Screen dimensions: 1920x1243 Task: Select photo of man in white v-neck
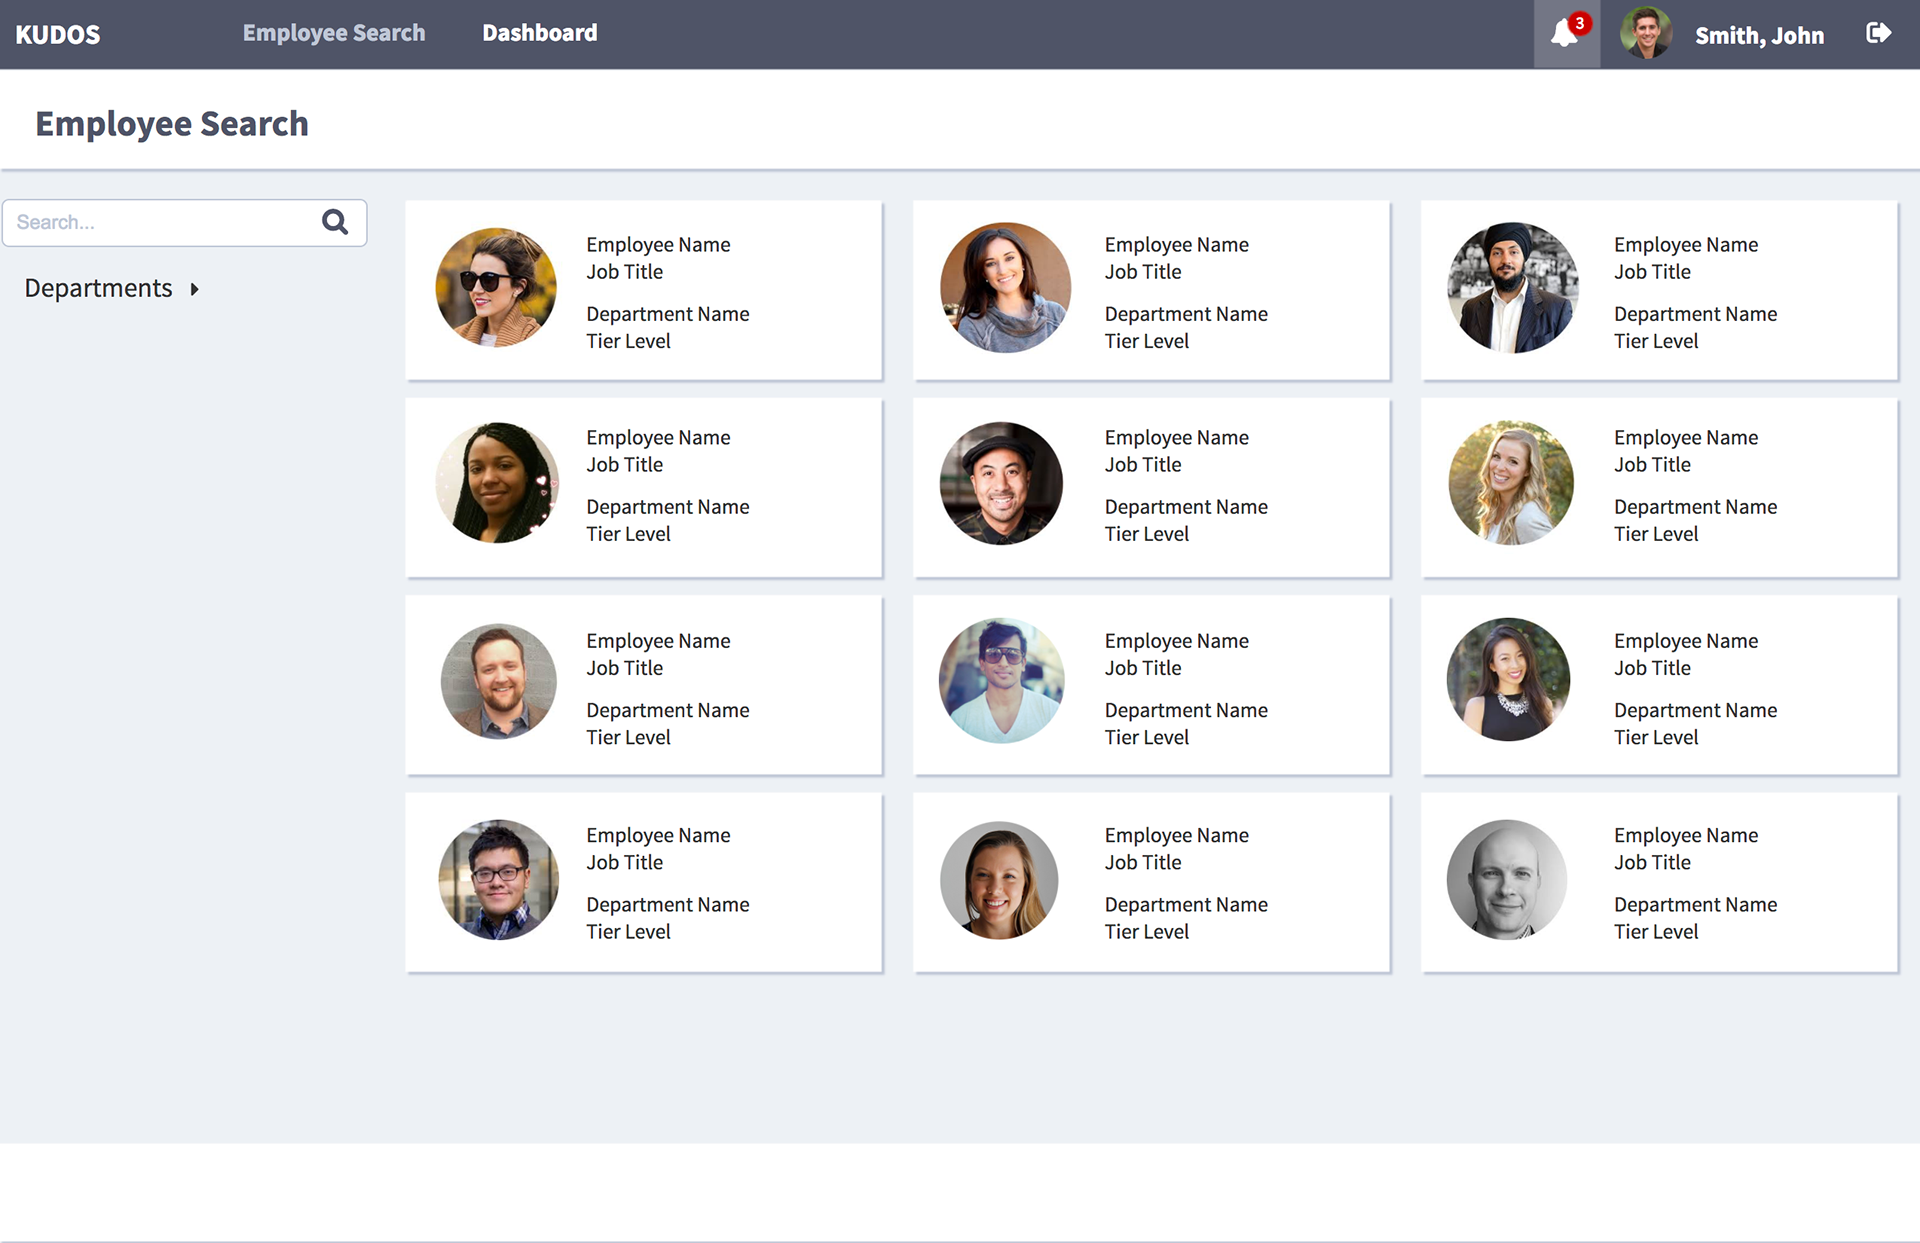(1001, 680)
